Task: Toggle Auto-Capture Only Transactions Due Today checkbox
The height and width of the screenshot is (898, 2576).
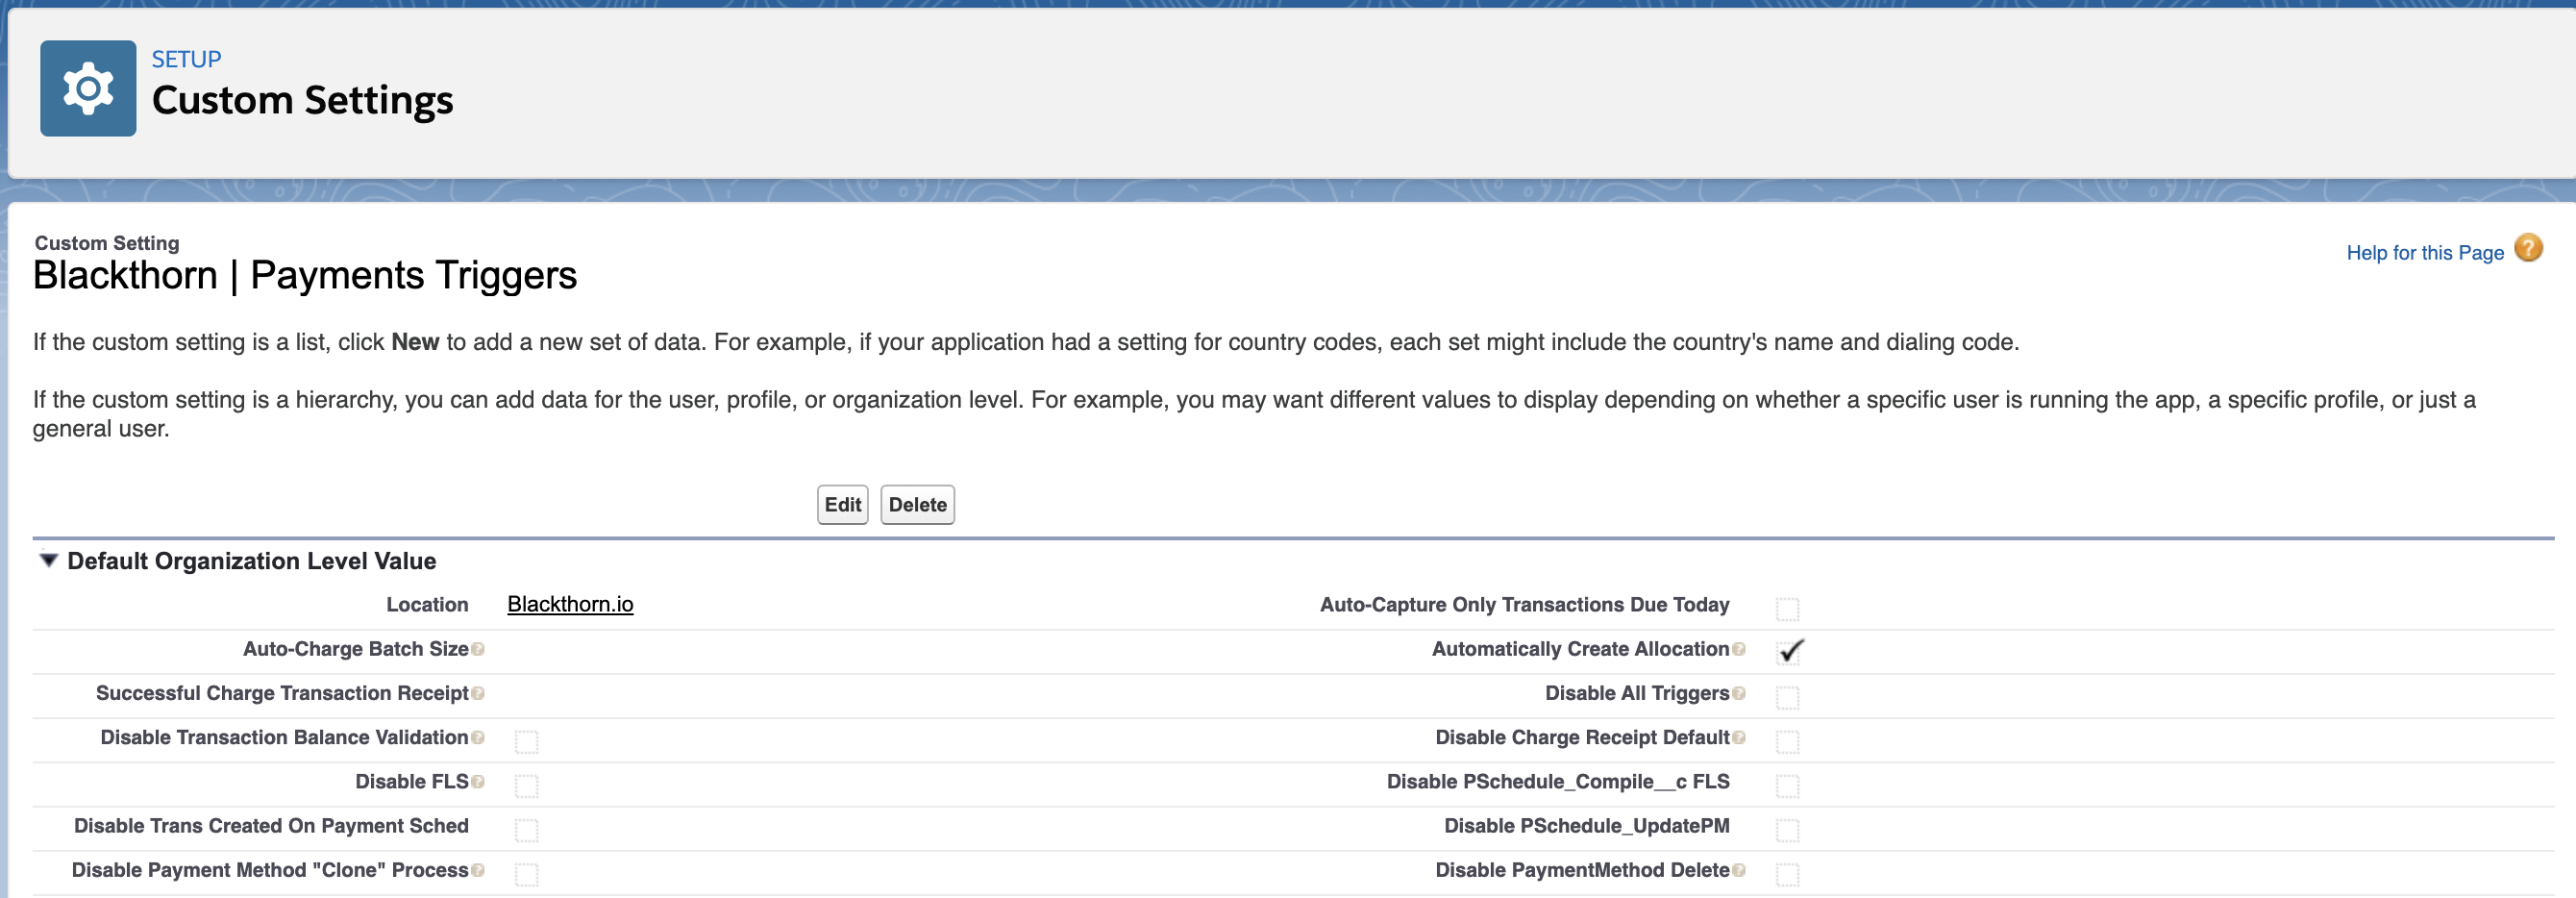Action: [x=1787, y=609]
